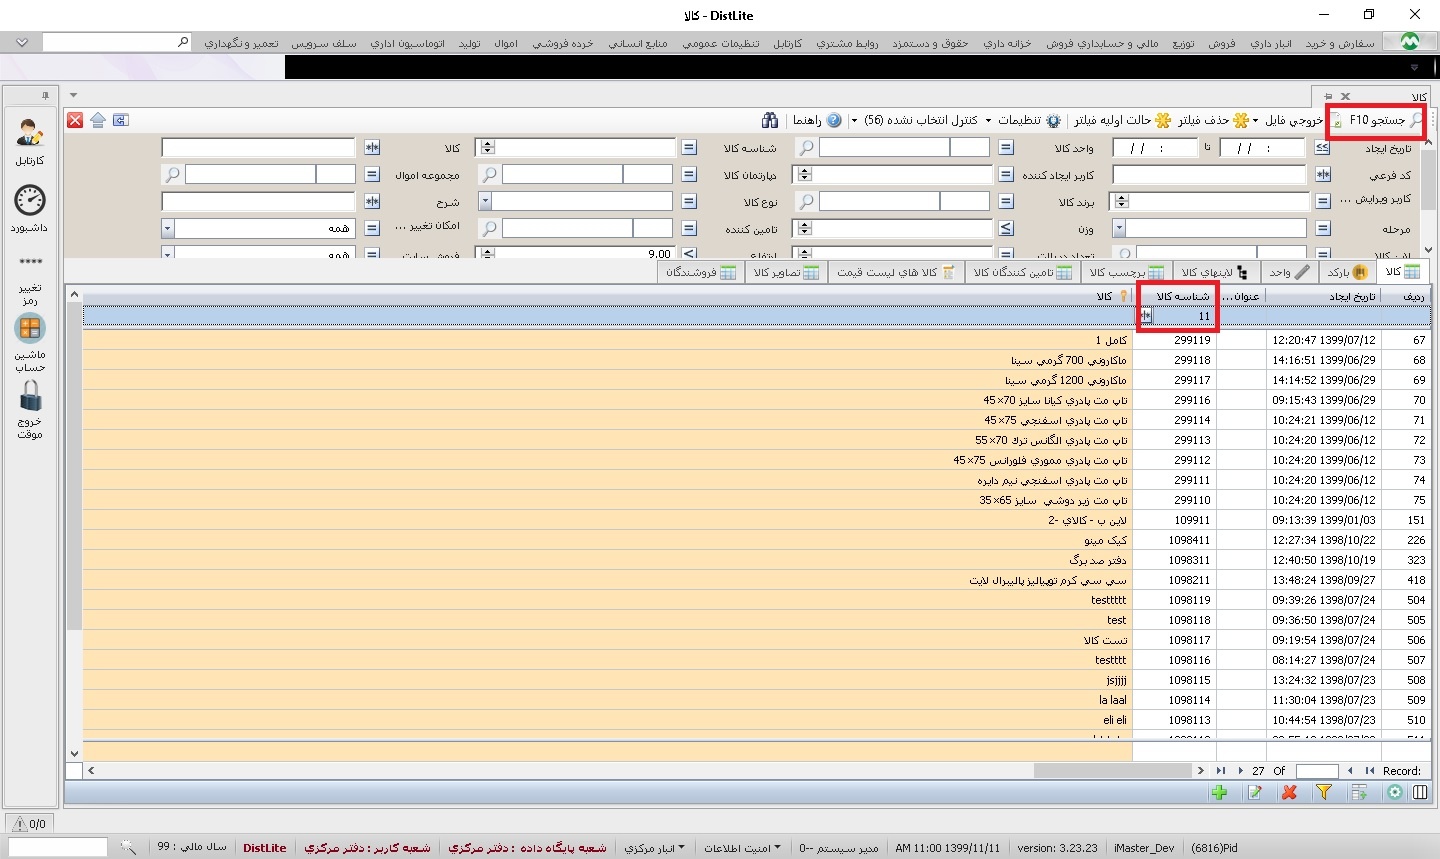Click the ماشین حساب calculator icon
The width and height of the screenshot is (1440, 859).
30,329
